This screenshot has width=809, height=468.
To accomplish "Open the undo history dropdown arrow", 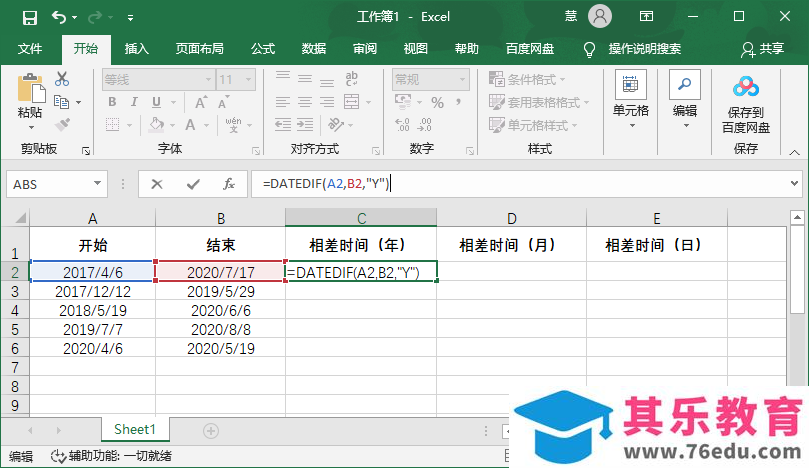I will (x=75, y=18).
